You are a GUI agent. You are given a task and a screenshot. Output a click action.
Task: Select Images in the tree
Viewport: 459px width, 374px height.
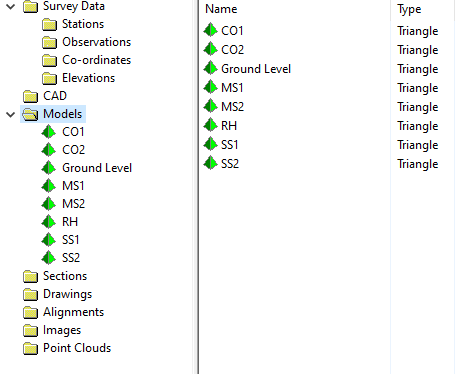pos(62,330)
